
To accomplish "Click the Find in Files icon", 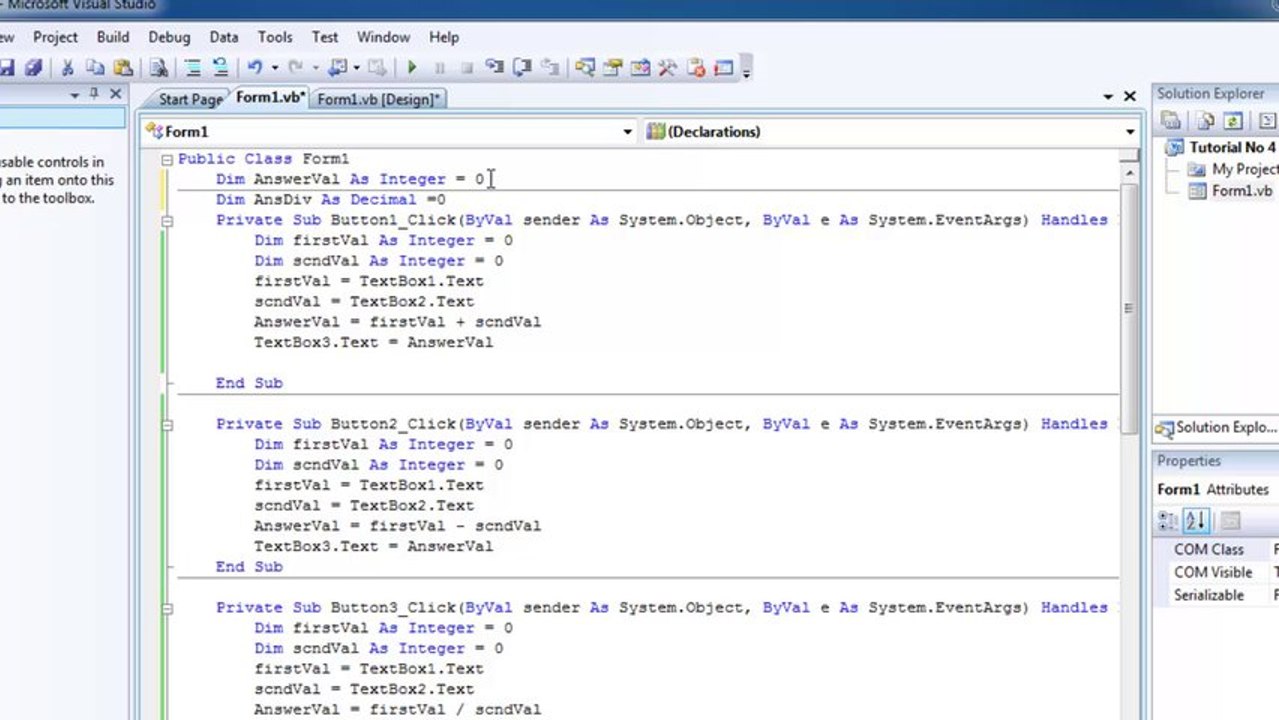I will [x=159, y=68].
